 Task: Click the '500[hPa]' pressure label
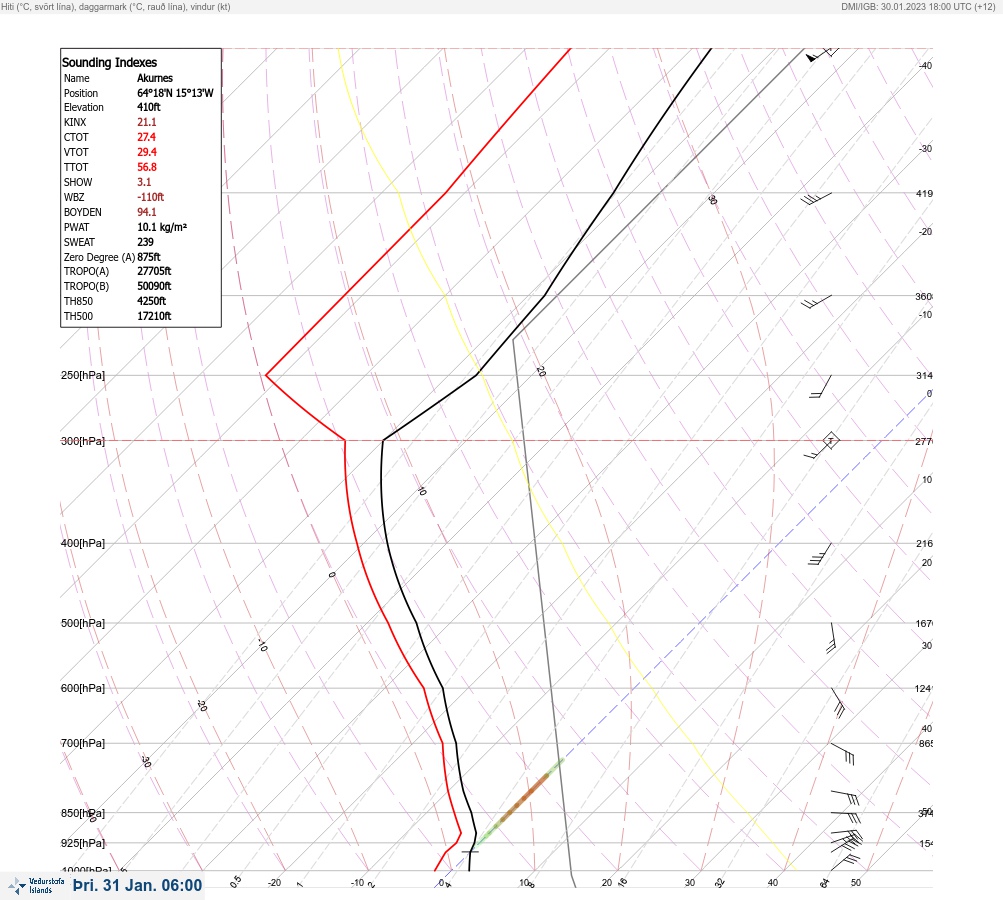coord(83,624)
